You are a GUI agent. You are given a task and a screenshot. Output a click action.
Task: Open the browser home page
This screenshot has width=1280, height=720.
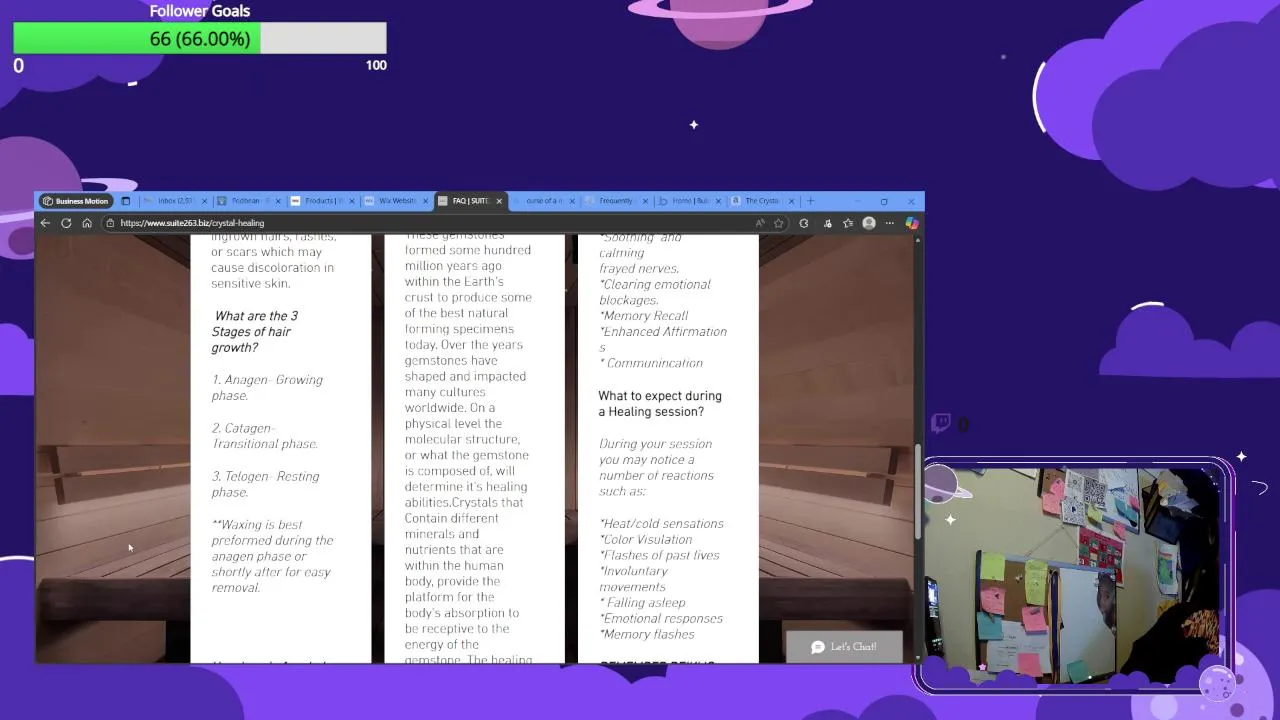(87, 223)
